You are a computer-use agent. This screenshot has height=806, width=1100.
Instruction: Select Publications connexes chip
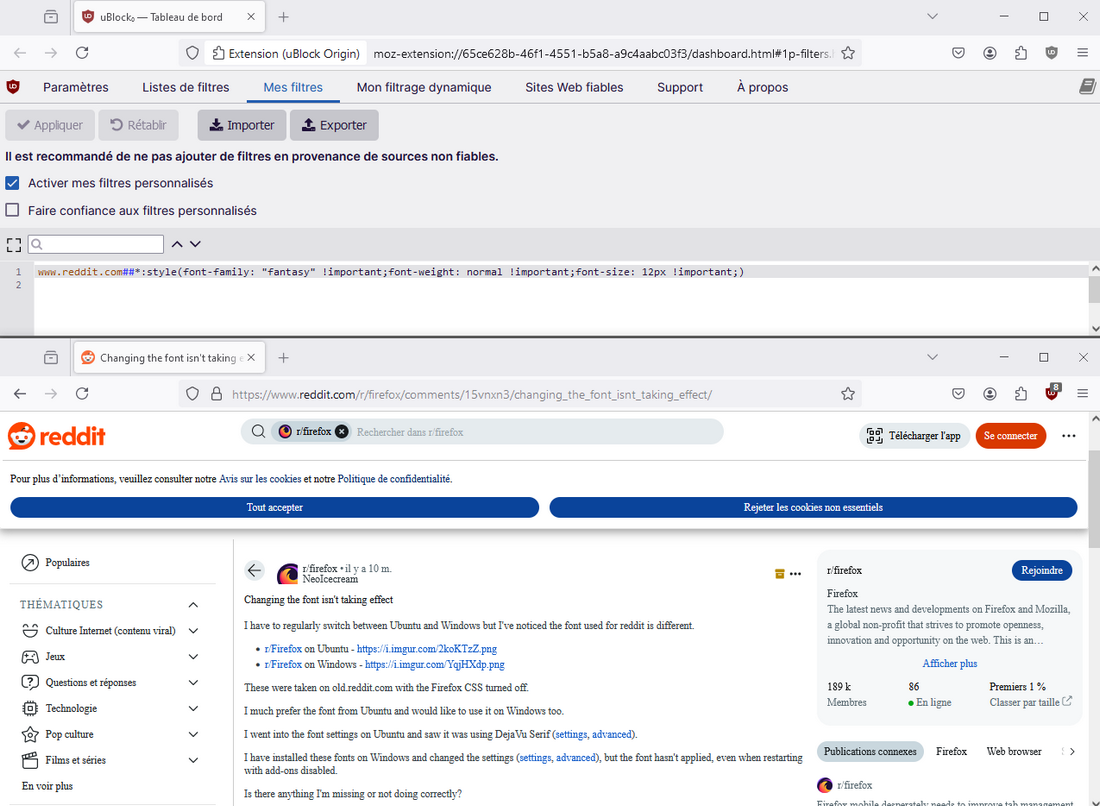pyautogui.click(x=870, y=751)
